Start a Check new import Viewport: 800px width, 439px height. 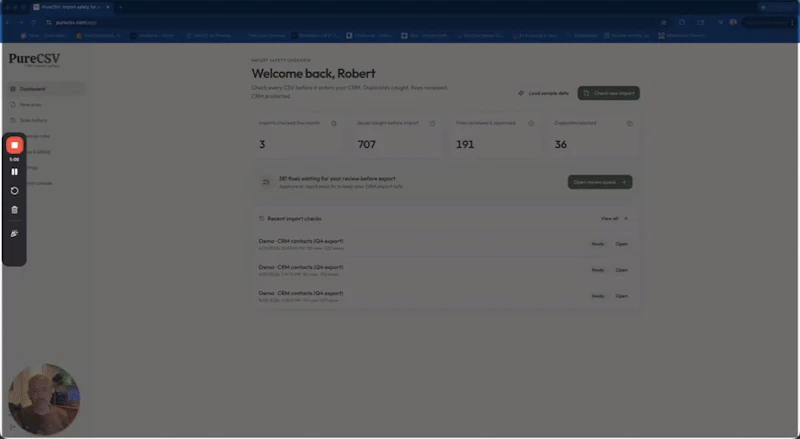click(x=608, y=93)
